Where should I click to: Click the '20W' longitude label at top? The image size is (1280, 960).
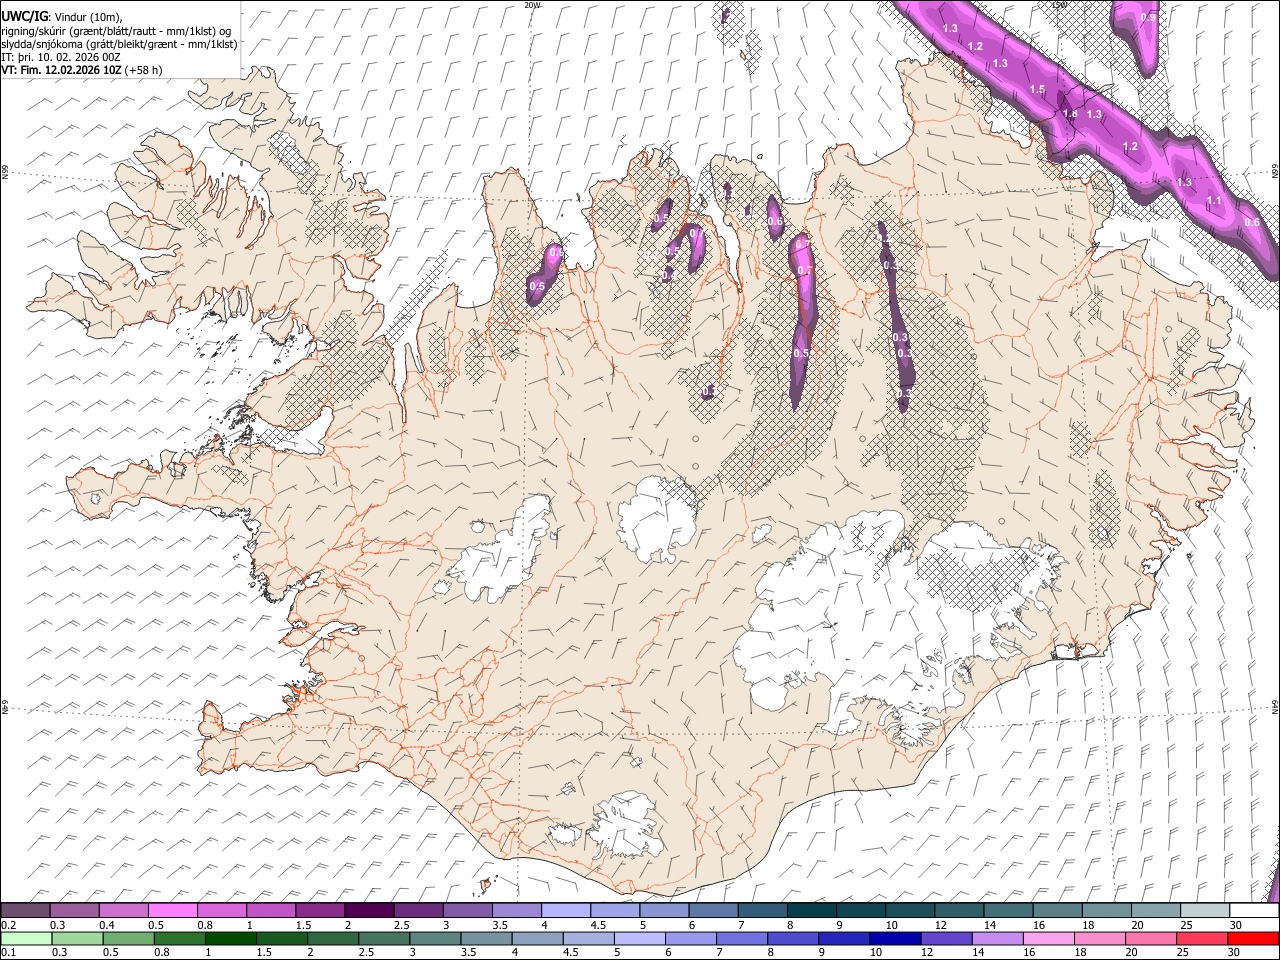coord(531,4)
